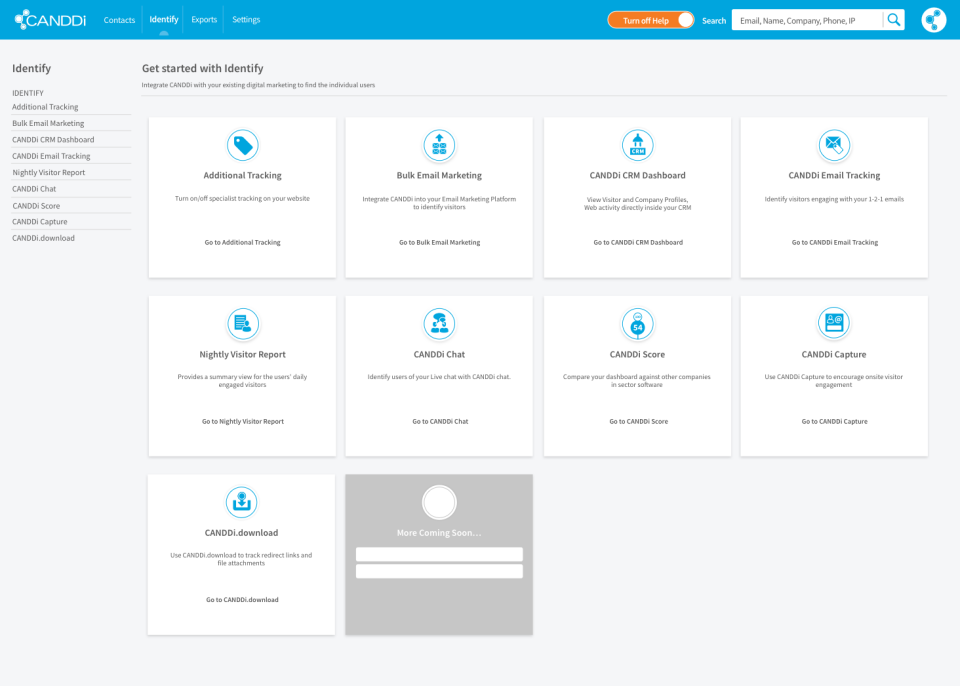Click the CANDDi Email Tracking envelope icon
960x686 pixels.
pos(834,145)
